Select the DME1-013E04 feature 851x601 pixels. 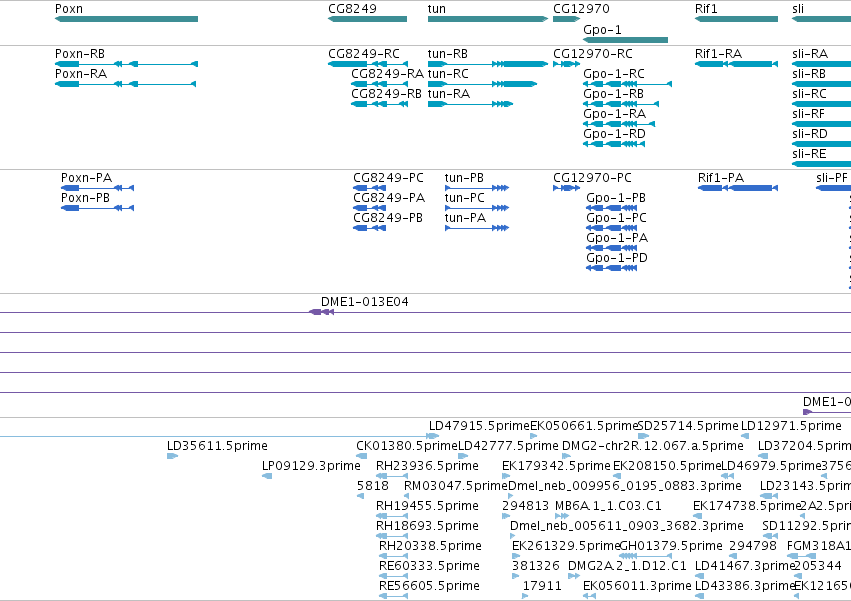click(365, 302)
